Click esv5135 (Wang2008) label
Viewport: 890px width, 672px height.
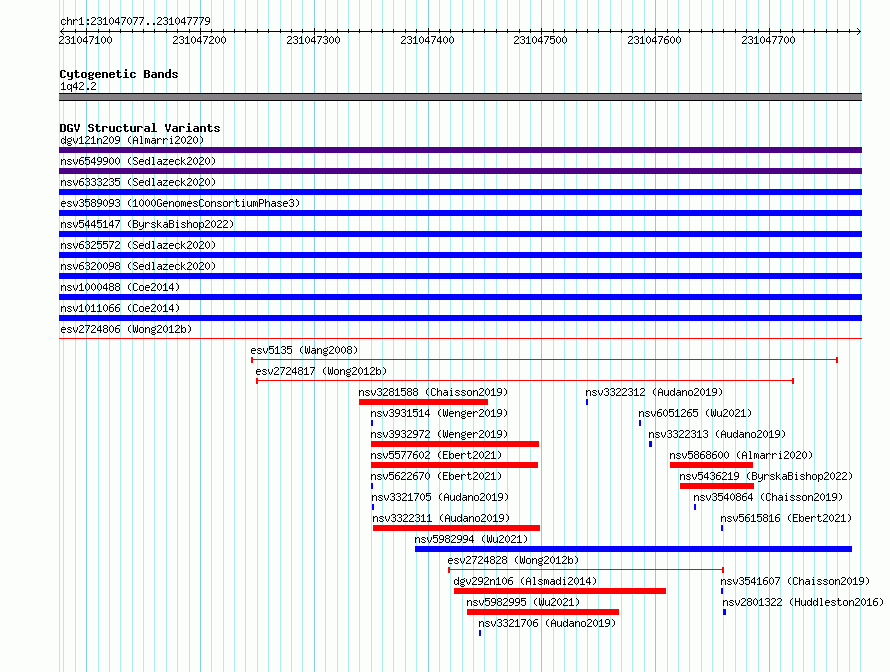304,350
